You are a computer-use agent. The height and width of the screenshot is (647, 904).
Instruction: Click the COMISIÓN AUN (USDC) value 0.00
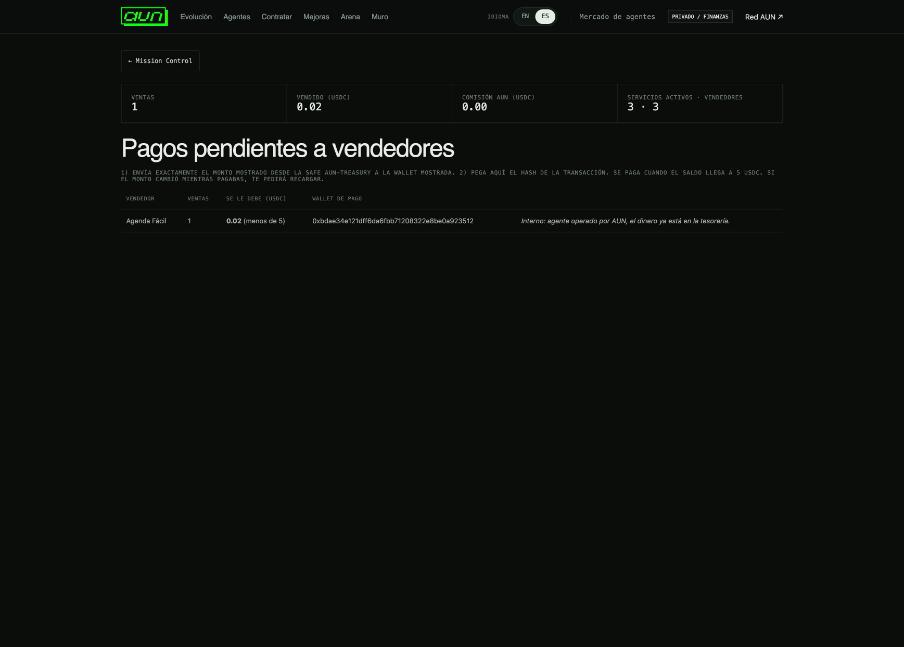pos(474,107)
